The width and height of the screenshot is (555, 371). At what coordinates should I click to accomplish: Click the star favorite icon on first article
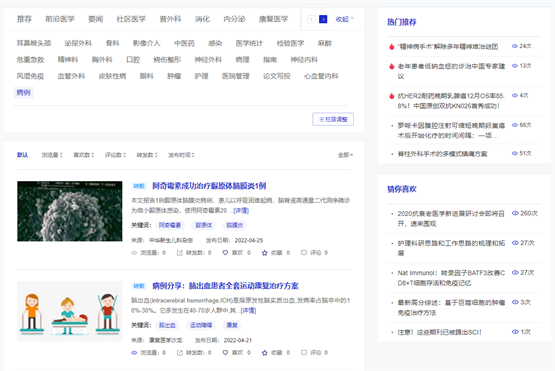[x=264, y=253]
